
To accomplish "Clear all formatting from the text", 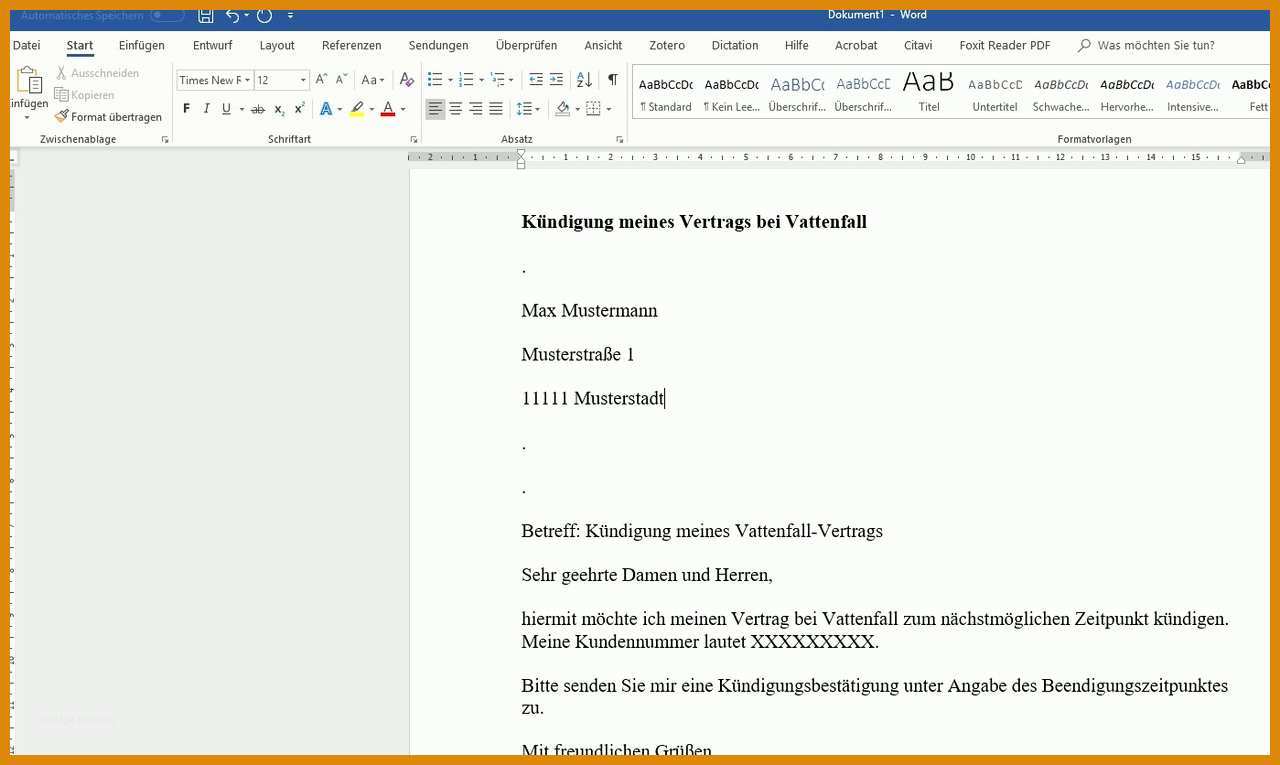I will [406, 79].
